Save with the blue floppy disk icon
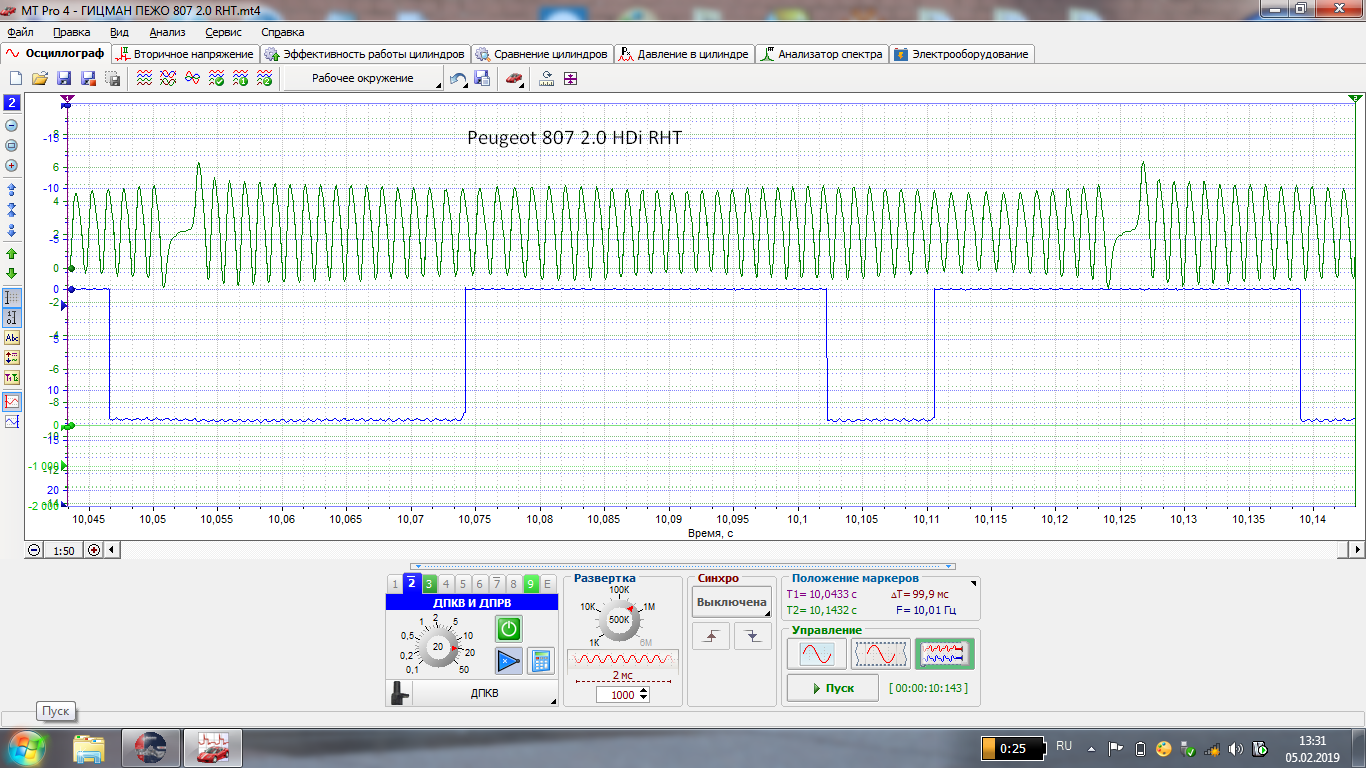Screen dimensions: 1366x768 point(64,78)
